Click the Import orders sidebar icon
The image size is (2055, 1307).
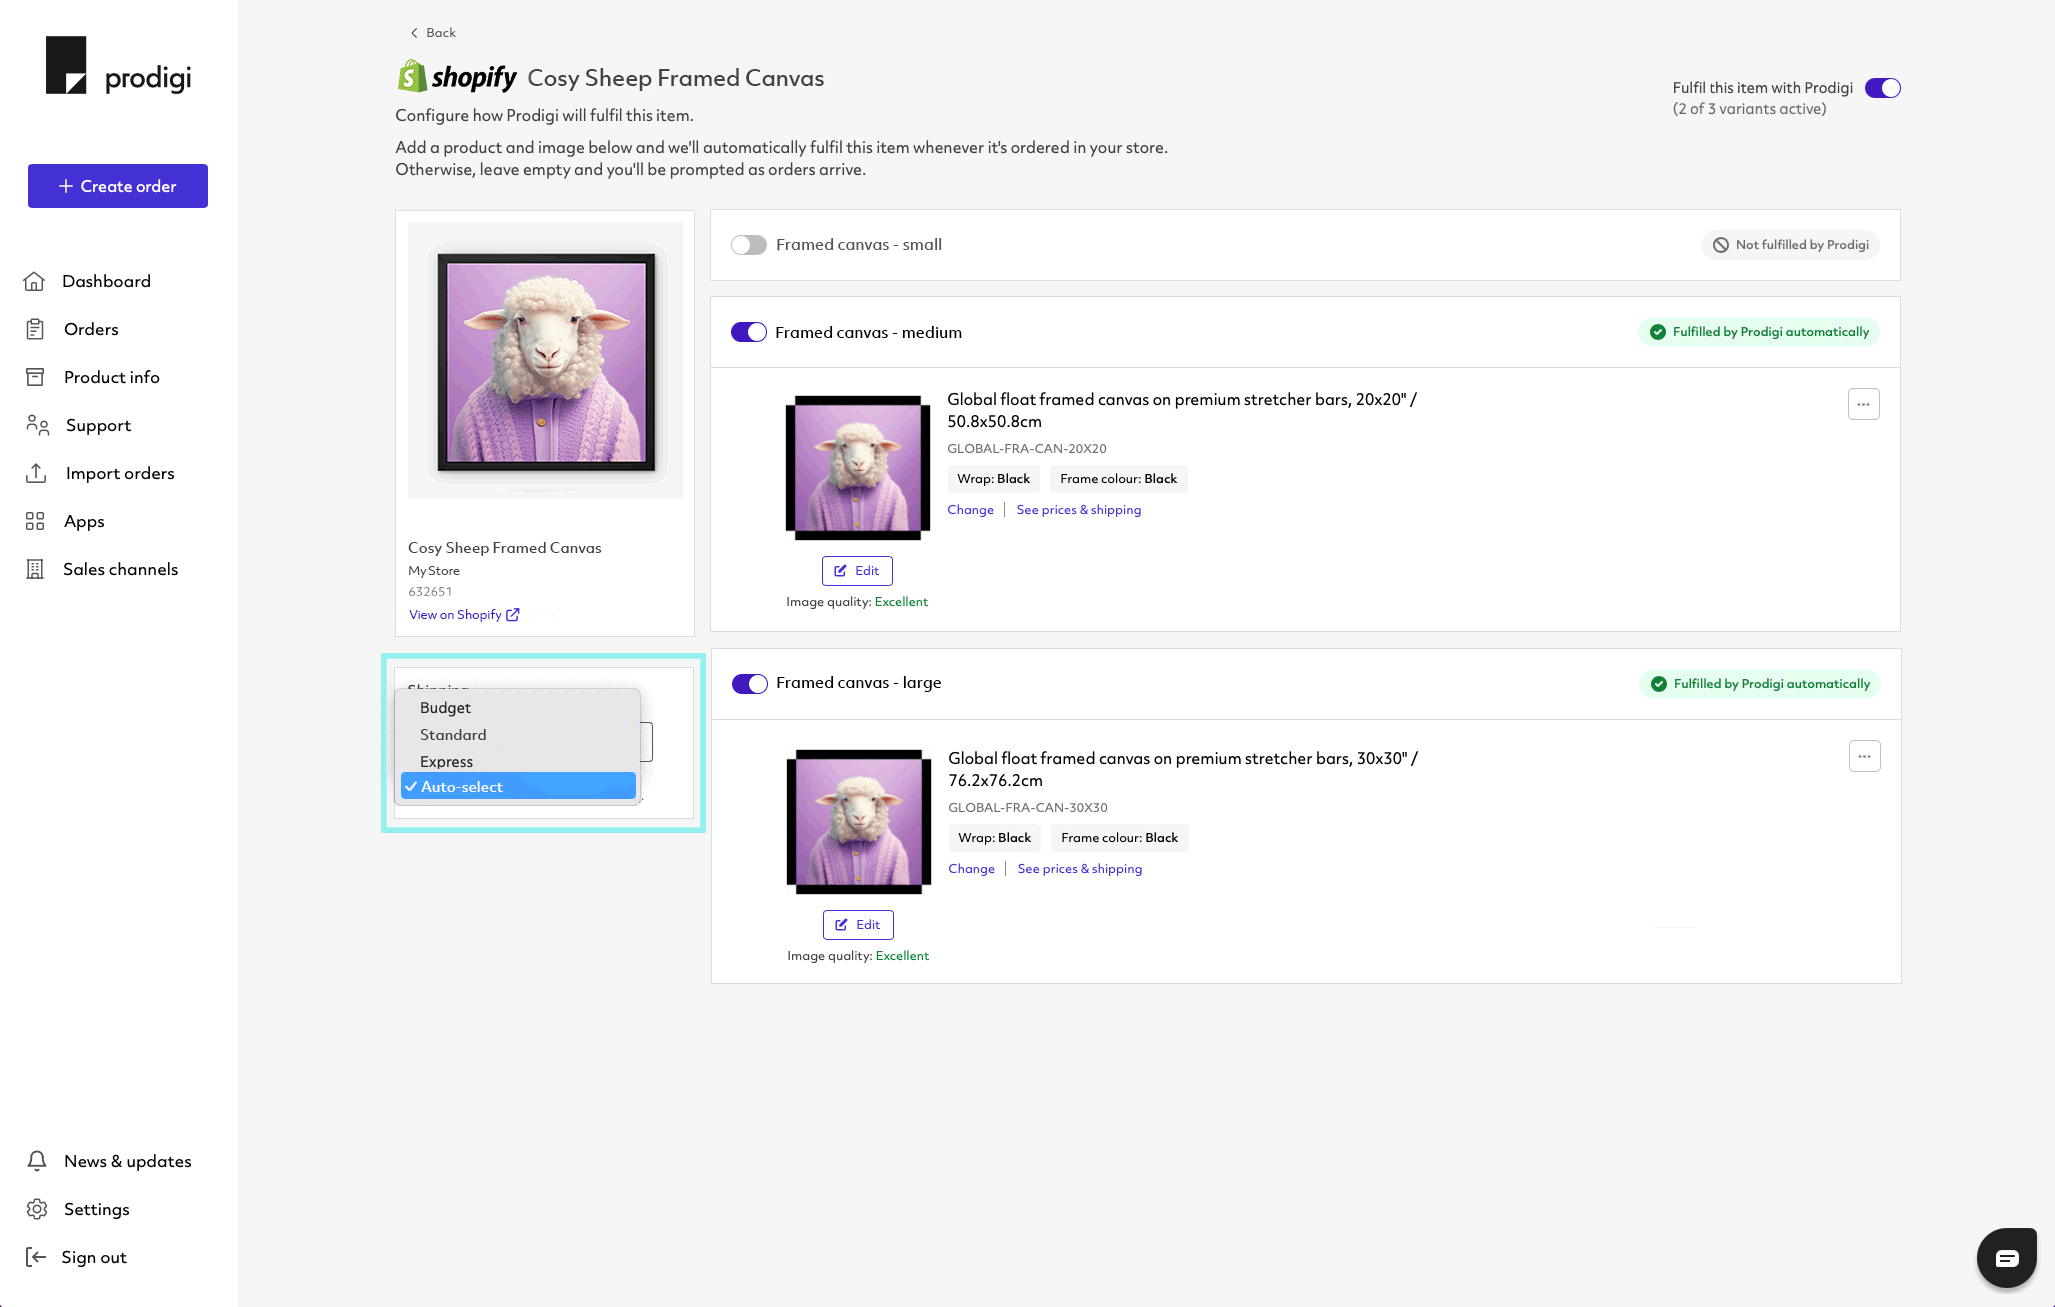(x=36, y=473)
